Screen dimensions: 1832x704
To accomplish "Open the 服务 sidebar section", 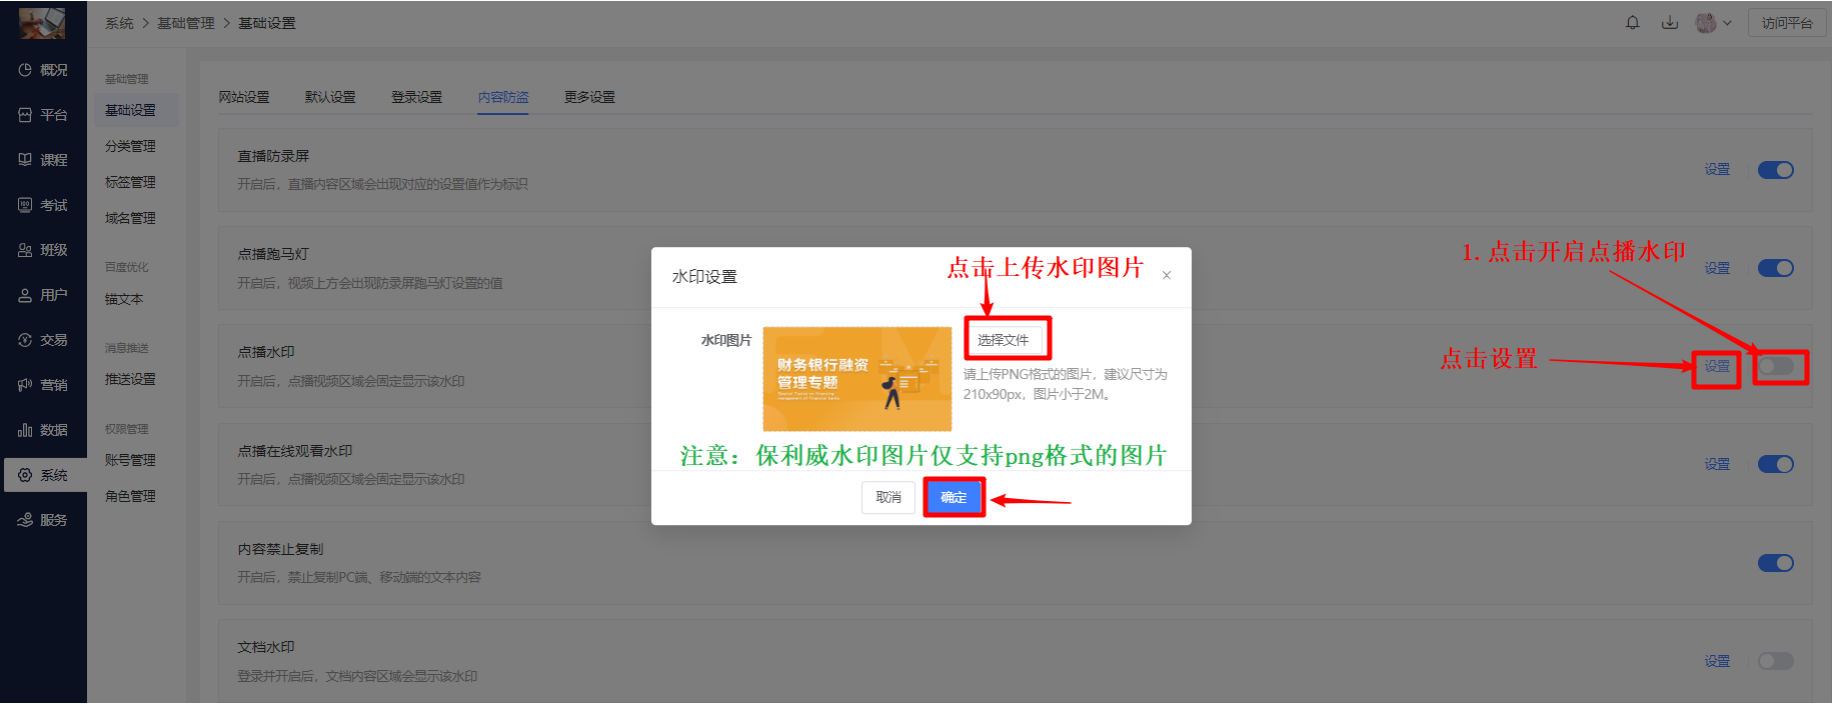I will point(43,520).
